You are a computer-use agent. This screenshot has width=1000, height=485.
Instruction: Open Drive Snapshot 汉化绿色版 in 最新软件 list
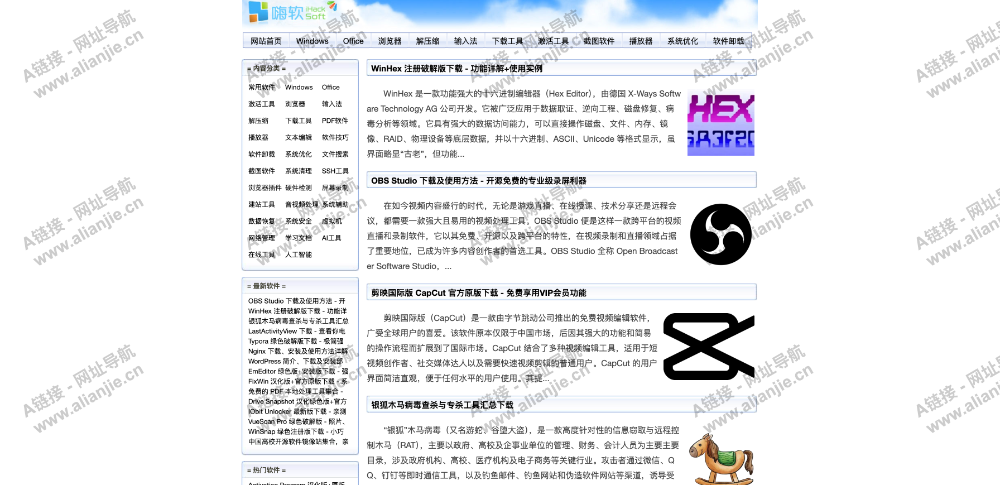tap(298, 402)
